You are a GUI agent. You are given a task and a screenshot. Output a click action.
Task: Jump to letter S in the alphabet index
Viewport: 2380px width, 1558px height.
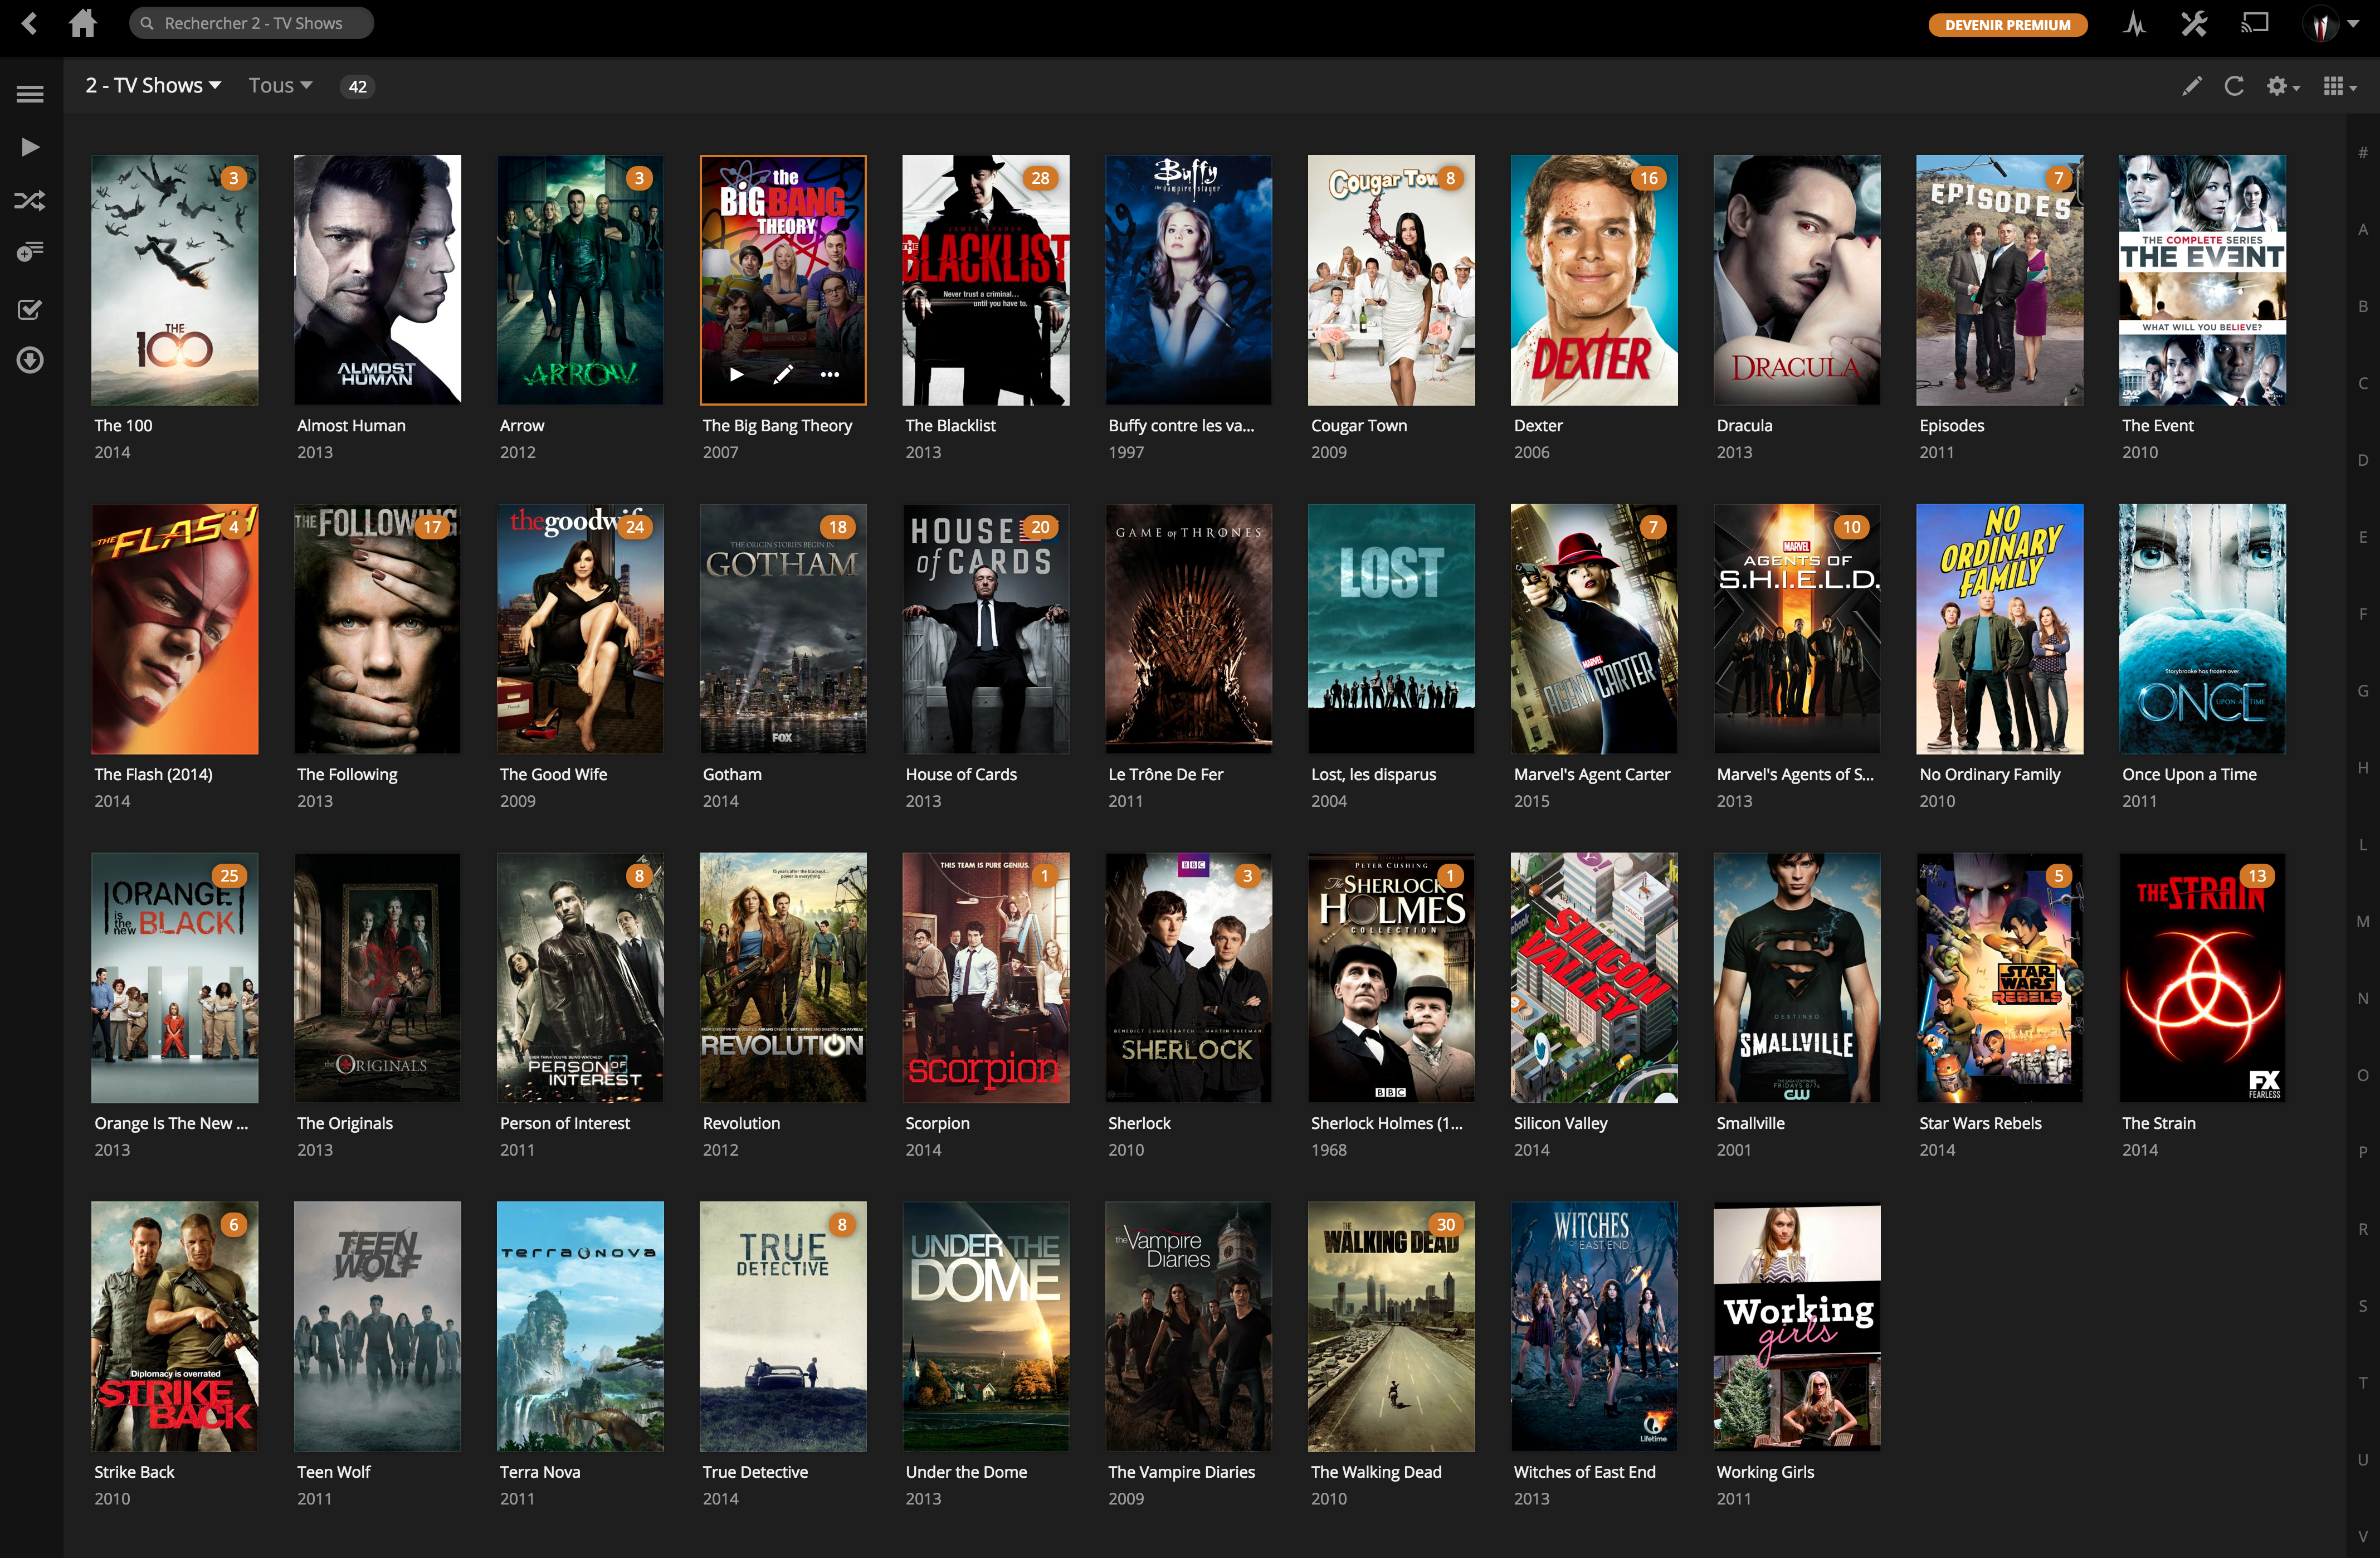click(x=2363, y=1306)
